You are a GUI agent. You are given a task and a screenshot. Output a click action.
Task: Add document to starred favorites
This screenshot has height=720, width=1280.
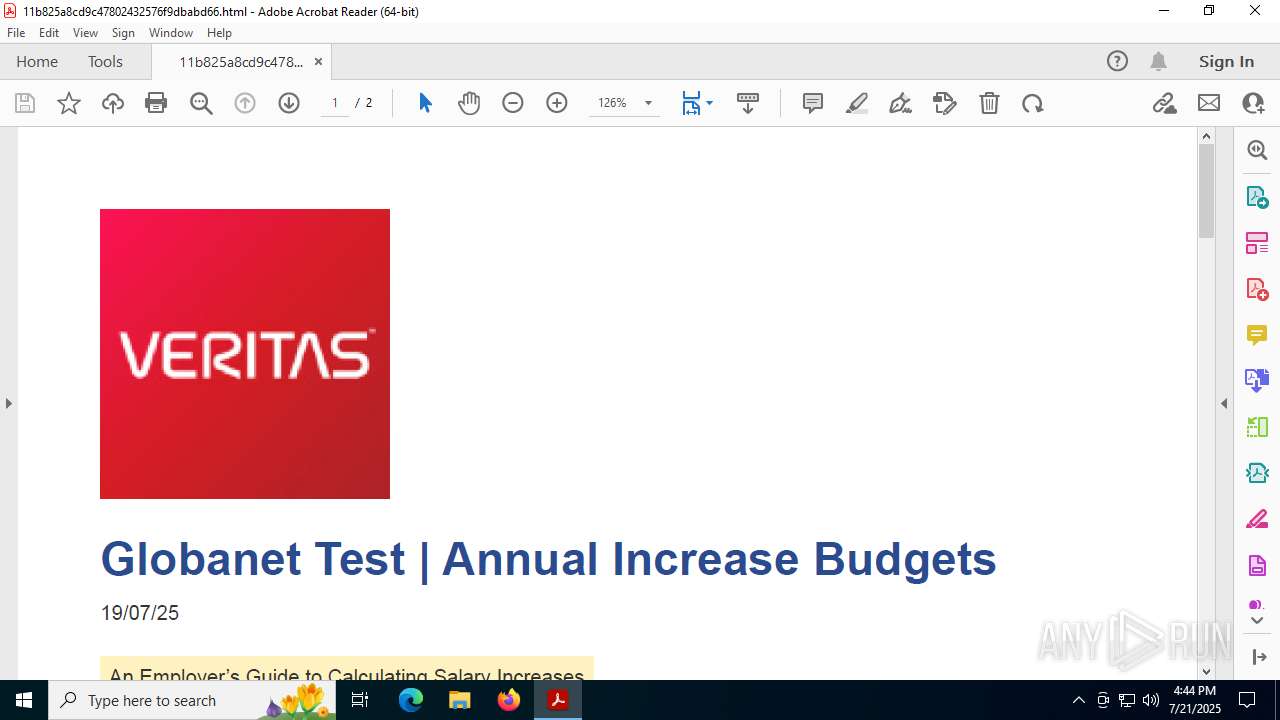(x=69, y=103)
